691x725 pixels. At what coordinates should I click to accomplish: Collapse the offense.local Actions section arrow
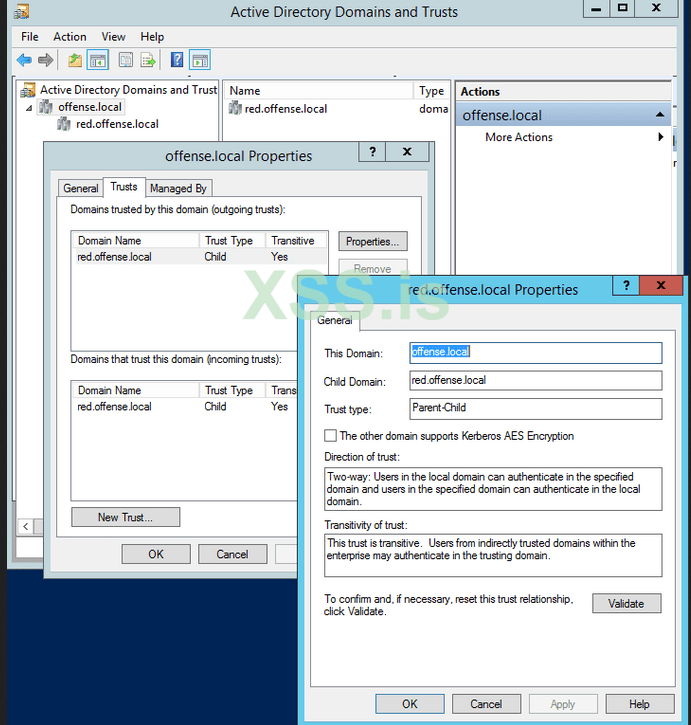point(660,115)
